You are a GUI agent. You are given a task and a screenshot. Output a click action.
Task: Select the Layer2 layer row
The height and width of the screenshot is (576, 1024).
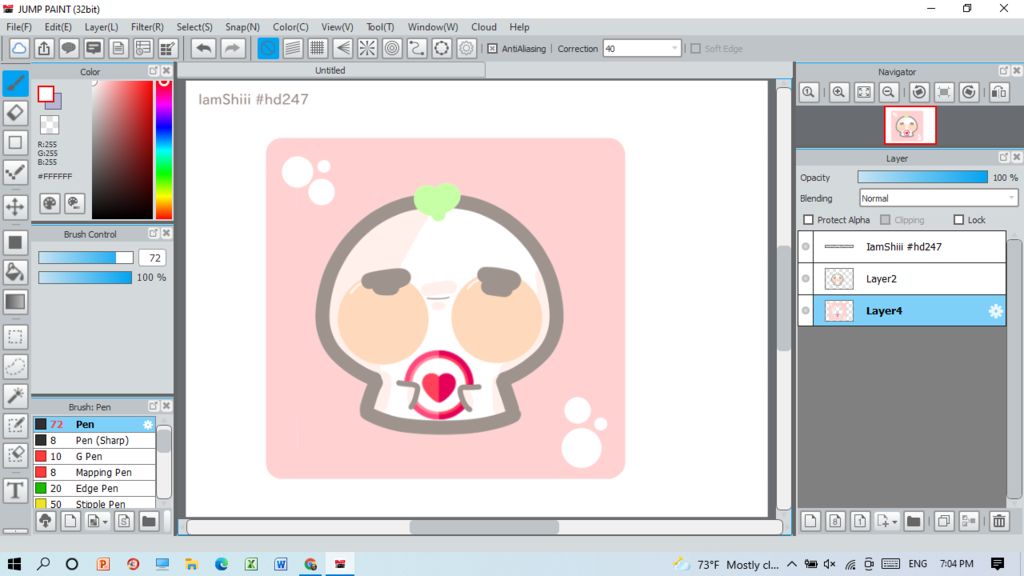point(902,279)
